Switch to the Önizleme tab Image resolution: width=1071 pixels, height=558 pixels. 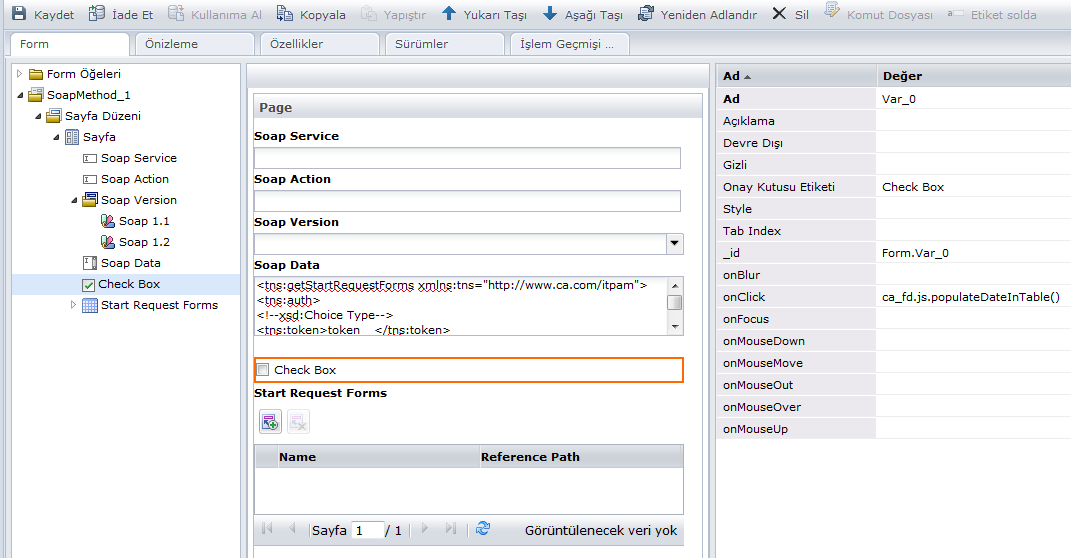195,44
